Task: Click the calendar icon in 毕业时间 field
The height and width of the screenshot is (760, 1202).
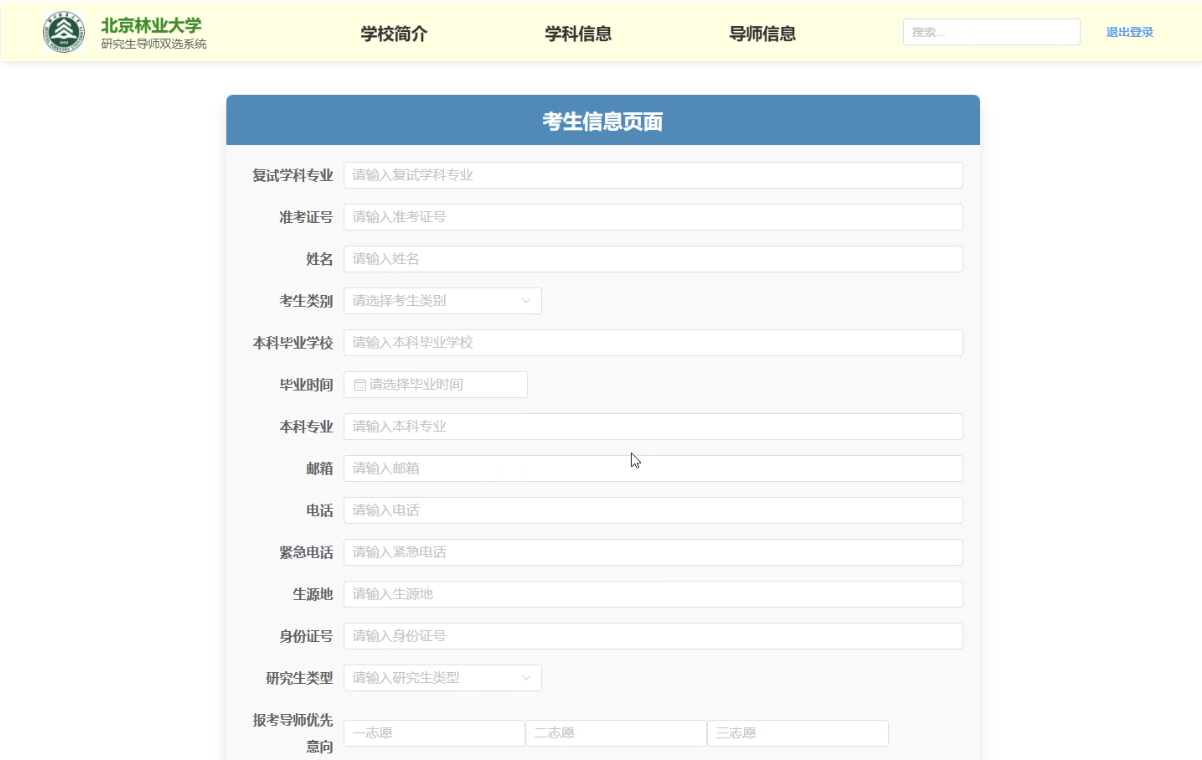Action: tap(360, 385)
